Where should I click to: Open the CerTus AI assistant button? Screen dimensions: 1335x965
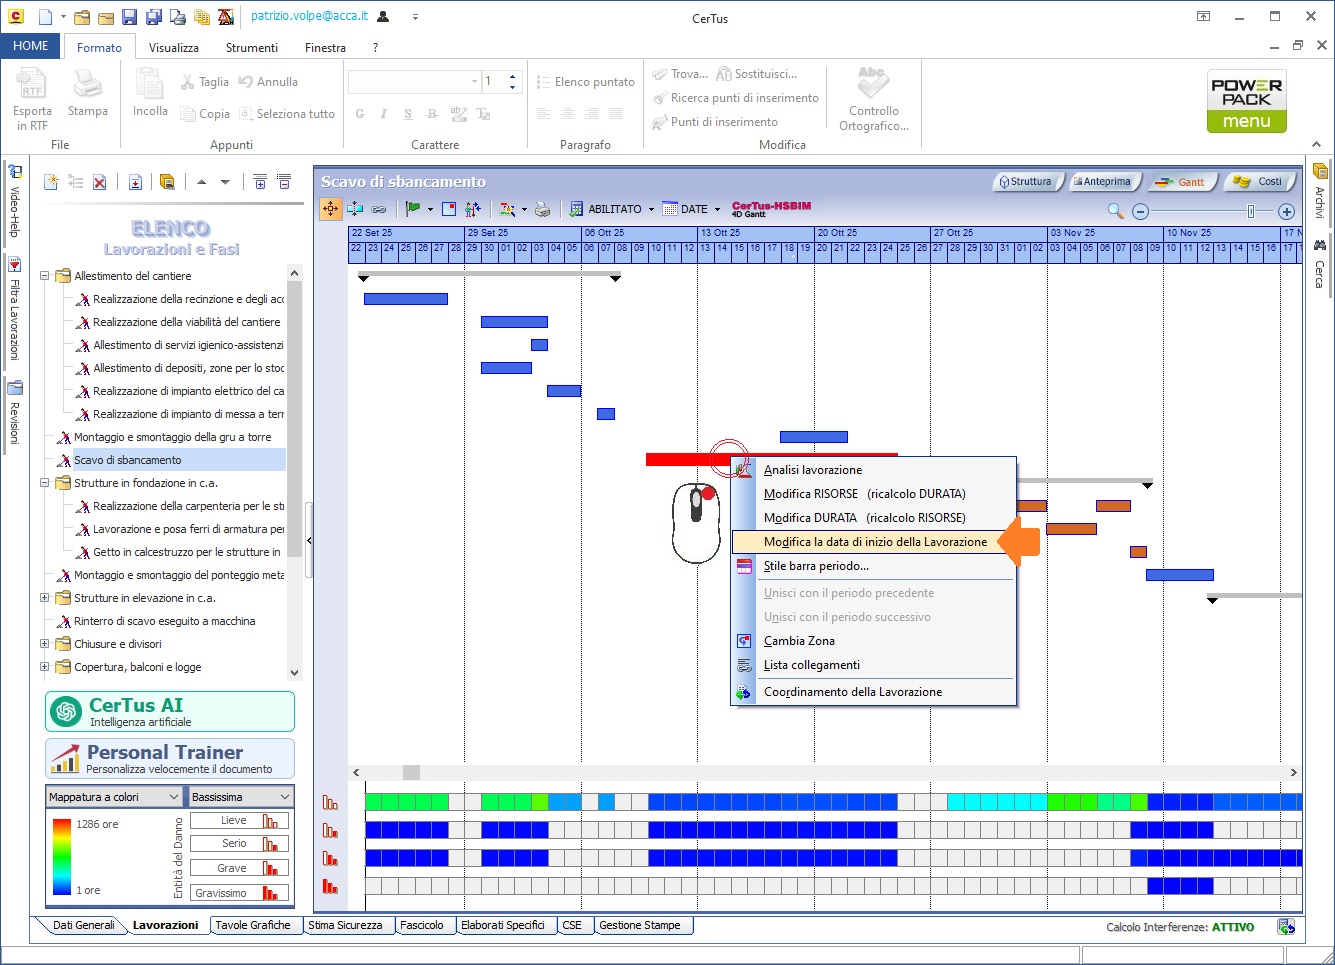pyautogui.click(x=170, y=711)
